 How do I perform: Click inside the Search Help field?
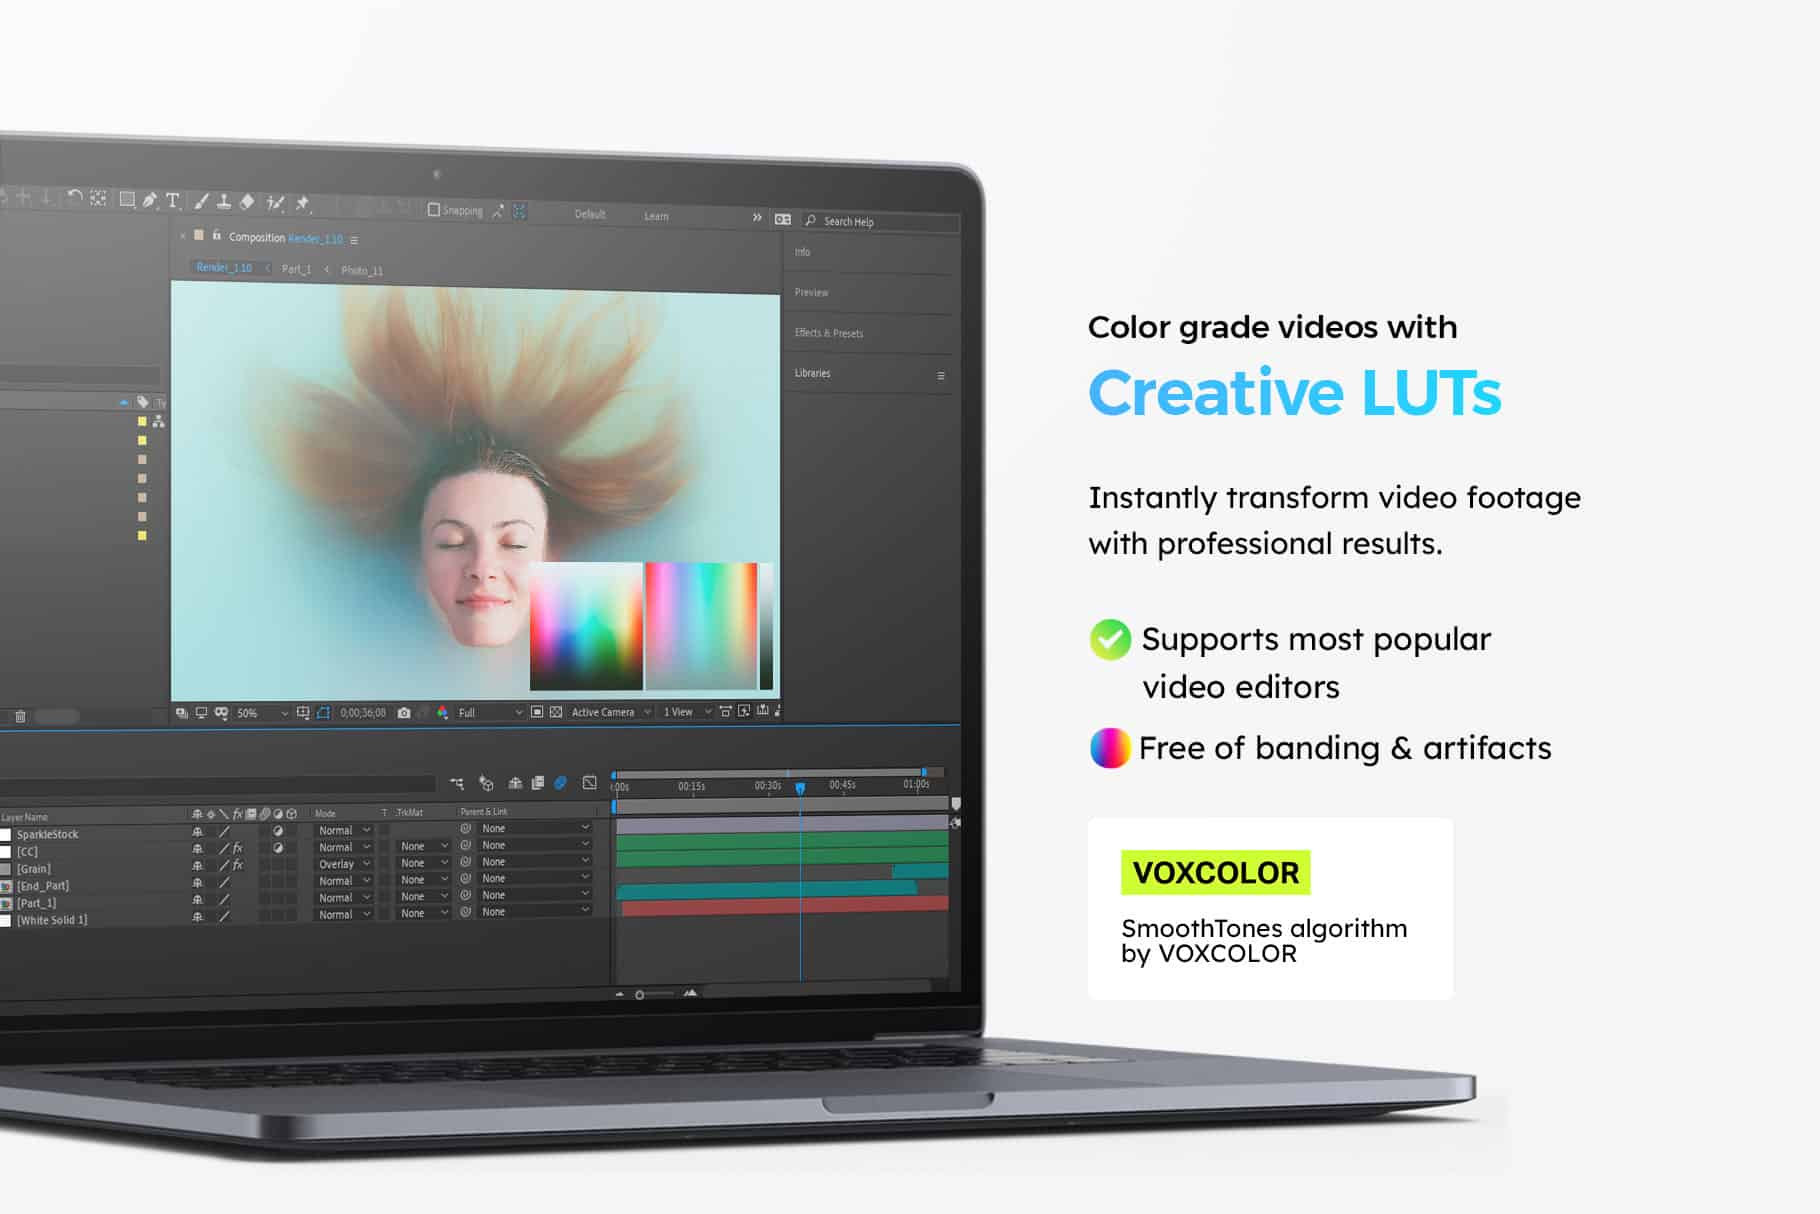pos(880,222)
